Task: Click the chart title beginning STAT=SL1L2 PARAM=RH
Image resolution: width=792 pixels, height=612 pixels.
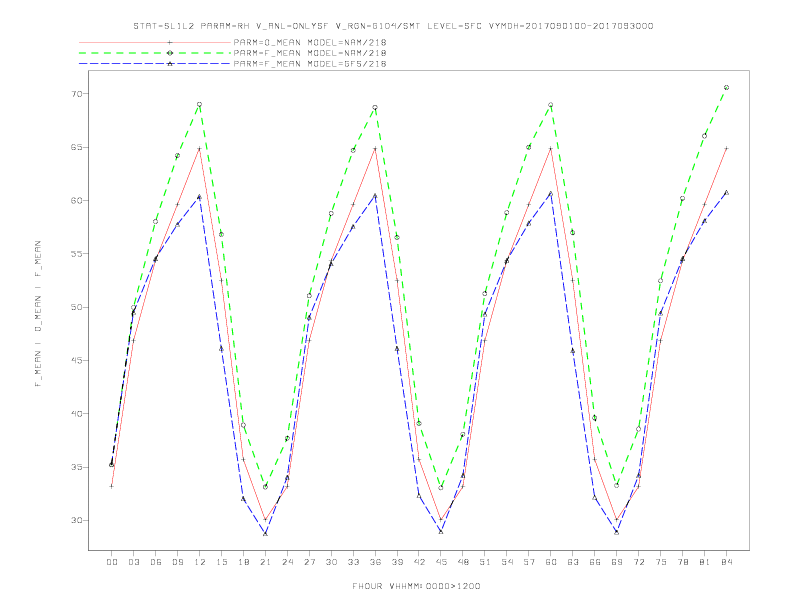Action: point(393,26)
